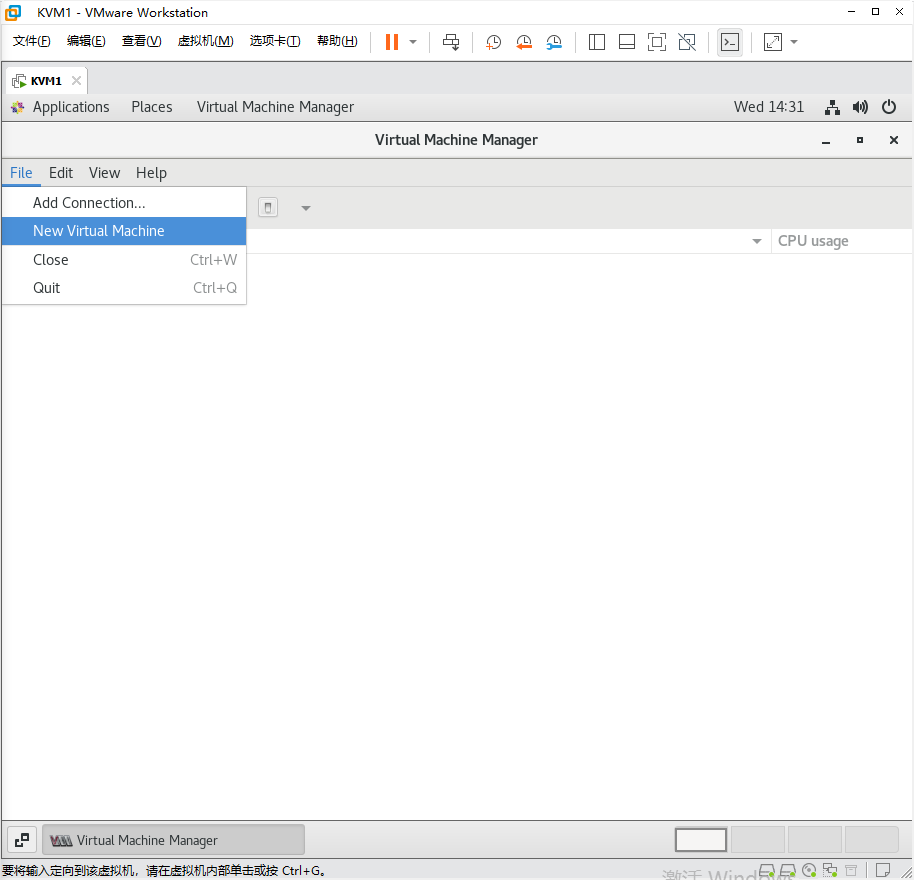Open VMware 文件(F) menu
The height and width of the screenshot is (880, 914).
[31, 41]
